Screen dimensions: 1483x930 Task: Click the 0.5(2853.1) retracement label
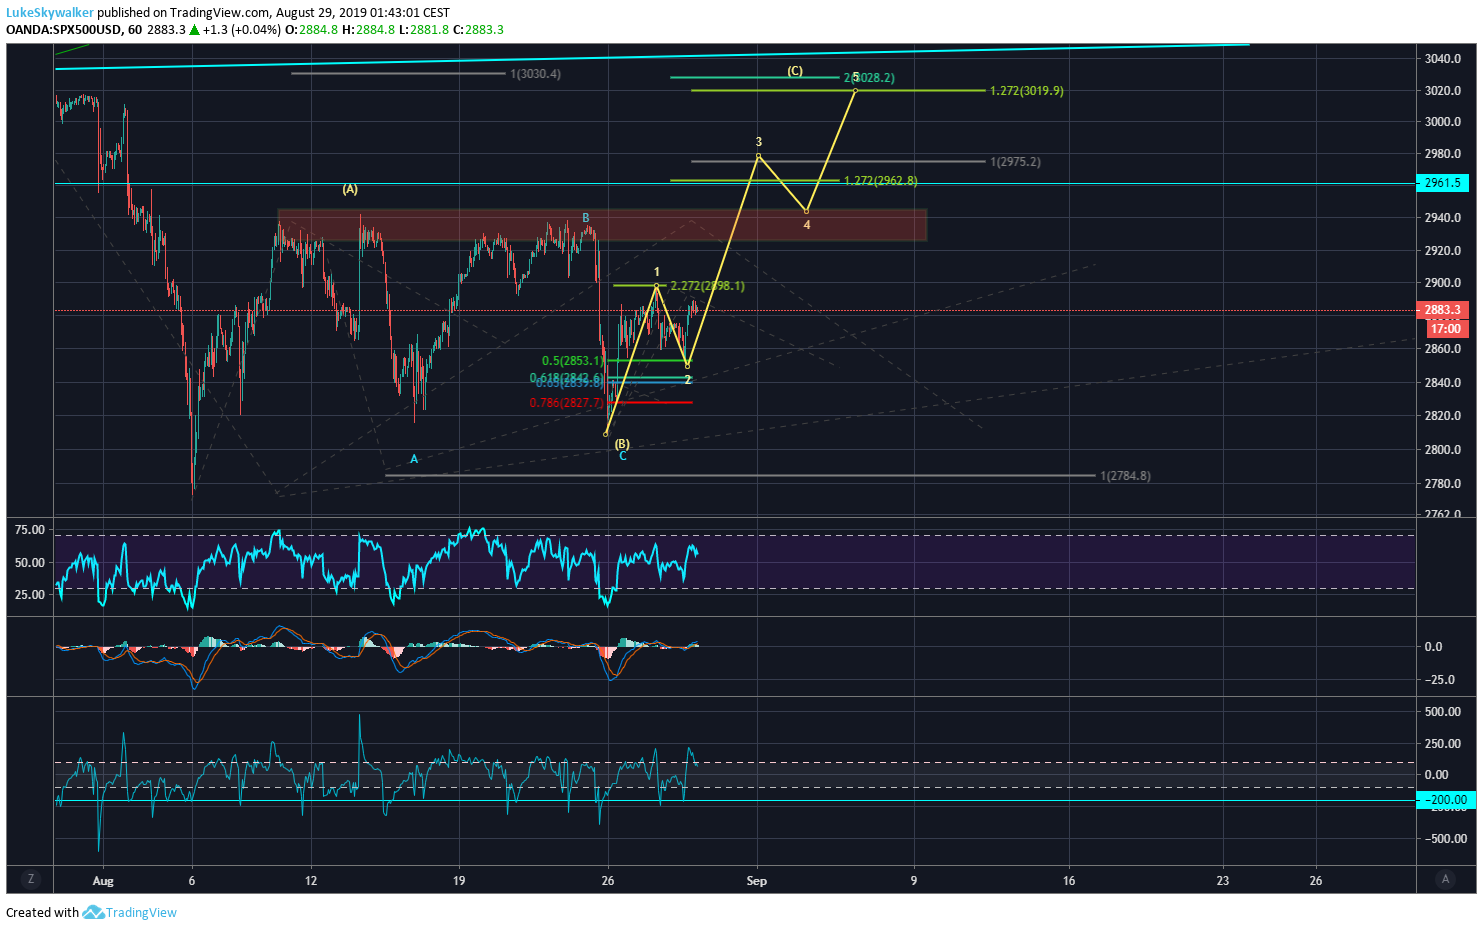573,361
